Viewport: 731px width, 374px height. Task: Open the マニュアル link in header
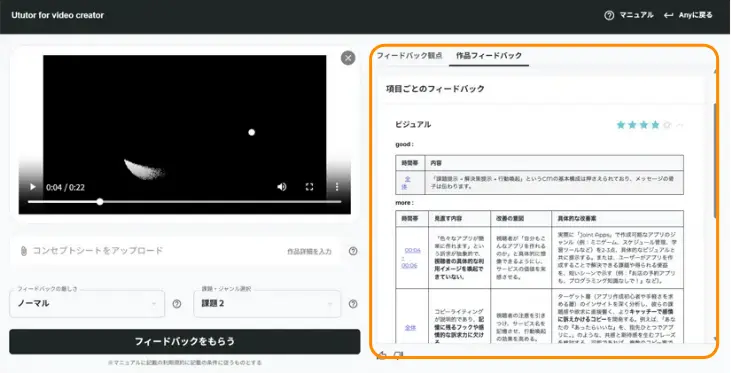[x=636, y=15]
